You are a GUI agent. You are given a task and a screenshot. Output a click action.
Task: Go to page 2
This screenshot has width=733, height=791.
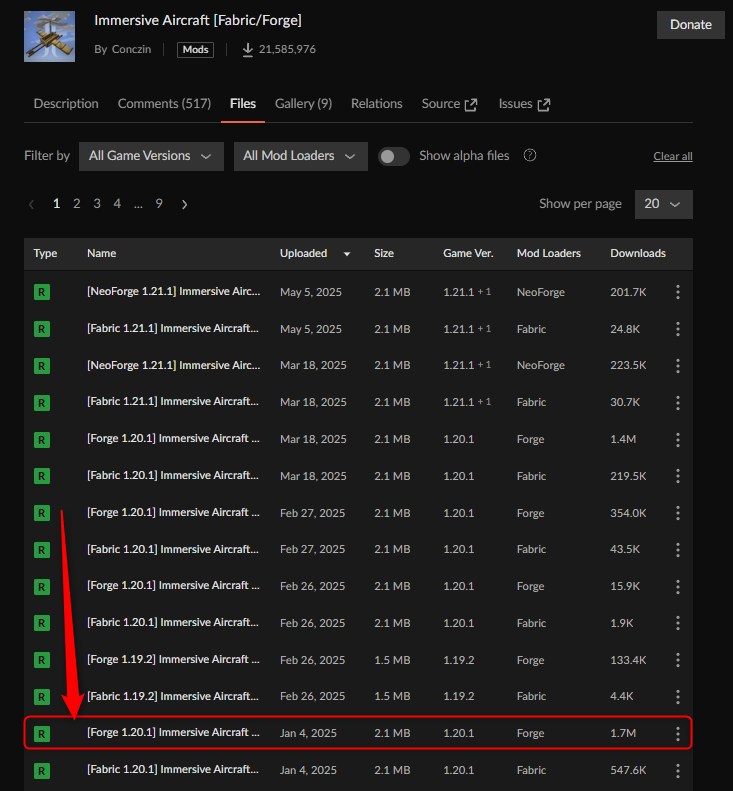tap(77, 204)
